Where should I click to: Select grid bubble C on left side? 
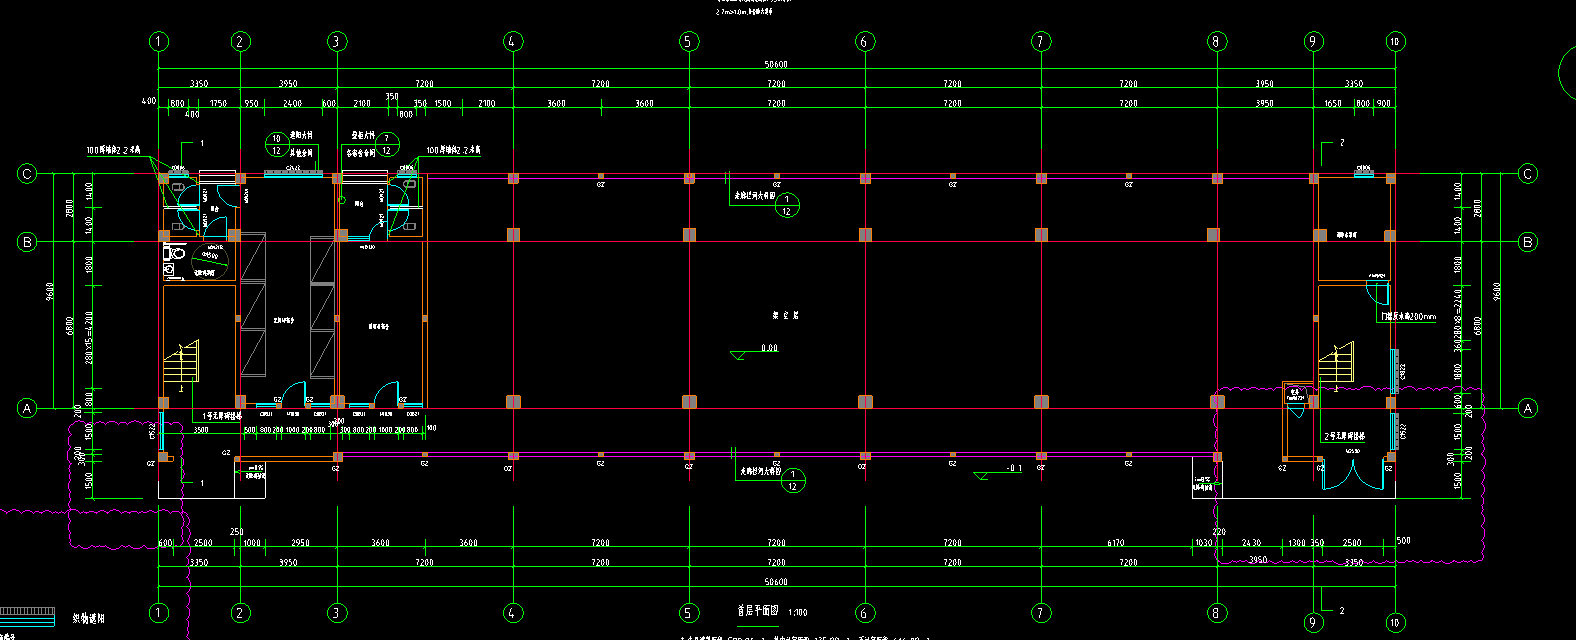tap(27, 174)
